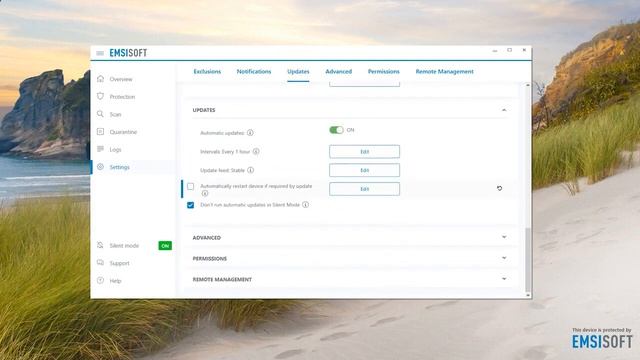Close the Emsisoft window
This screenshot has width=640, height=360.
tap(524, 50)
